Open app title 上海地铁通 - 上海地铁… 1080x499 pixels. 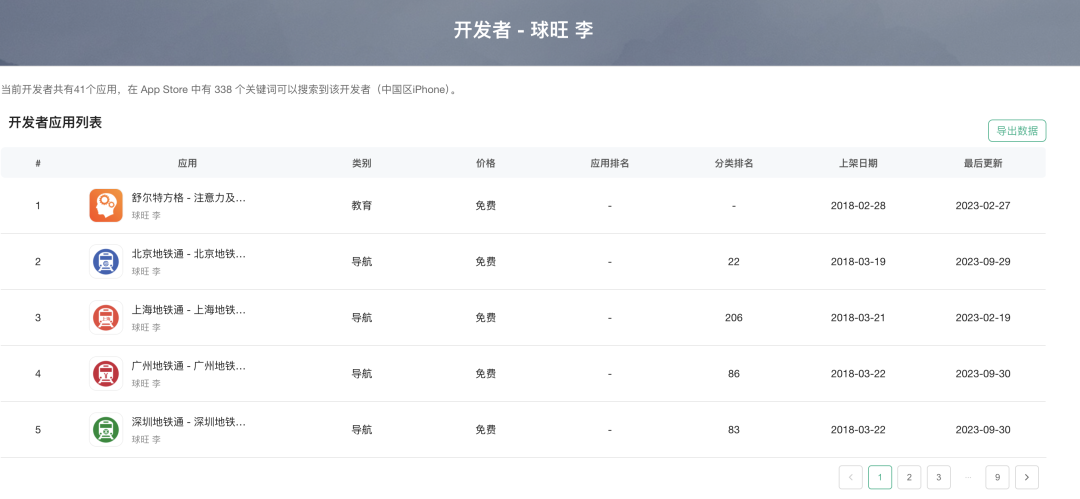(x=189, y=309)
